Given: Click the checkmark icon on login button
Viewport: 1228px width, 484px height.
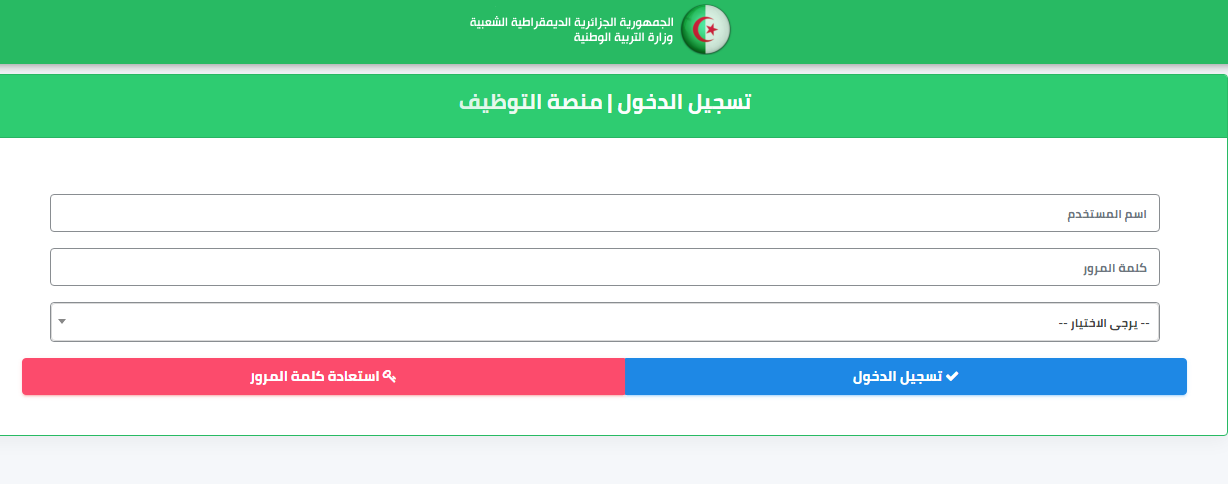Looking at the screenshot, I should (x=952, y=376).
